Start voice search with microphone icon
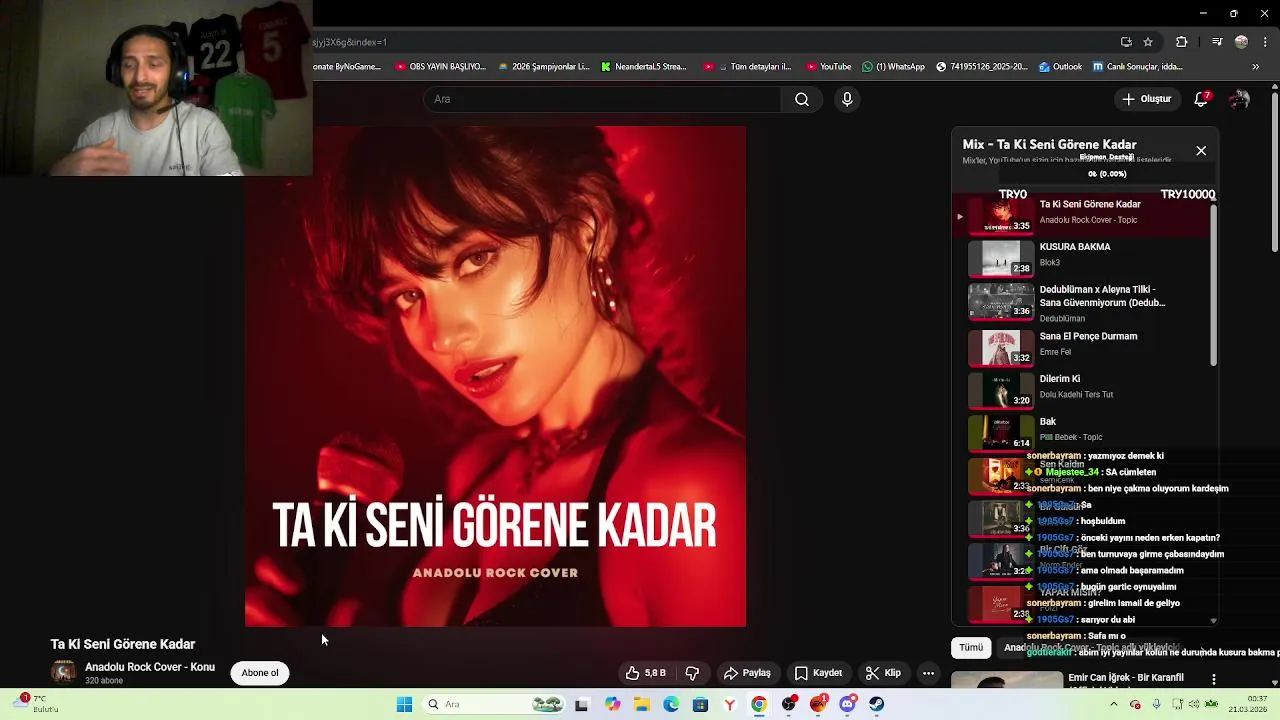The height and width of the screenshot is (720, 1280). [x=847, y=99]
